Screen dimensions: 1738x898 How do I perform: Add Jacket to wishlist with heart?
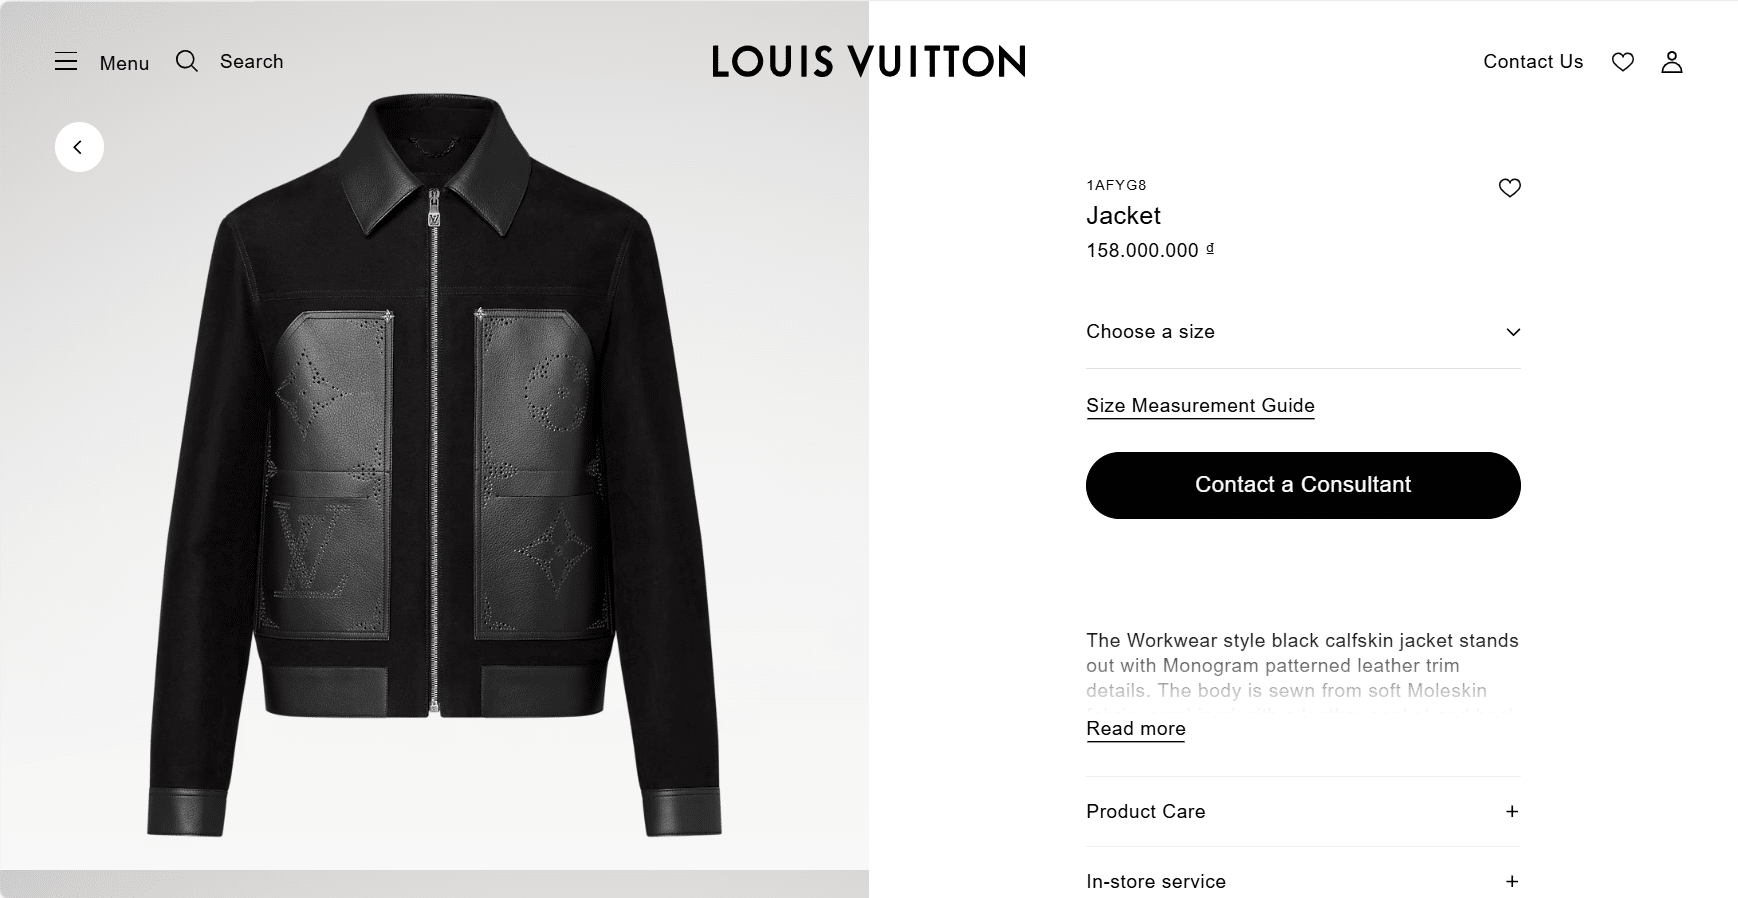pos(1509,188)
